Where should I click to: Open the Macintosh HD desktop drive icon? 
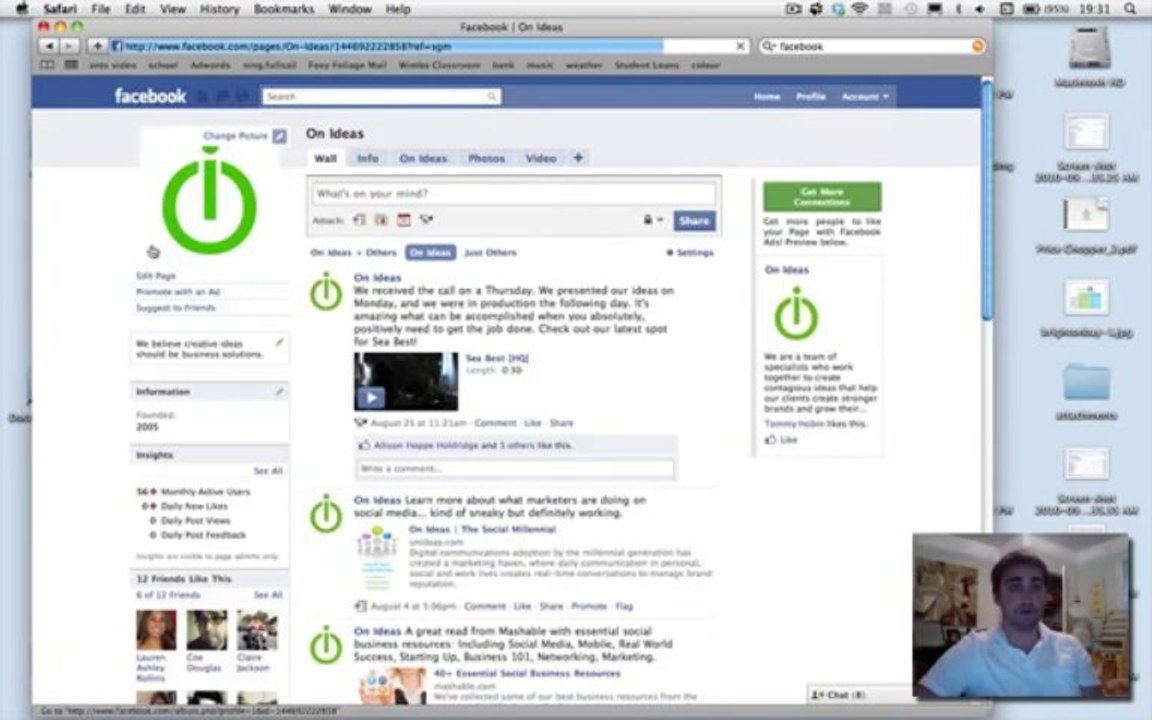point(1089,48)
